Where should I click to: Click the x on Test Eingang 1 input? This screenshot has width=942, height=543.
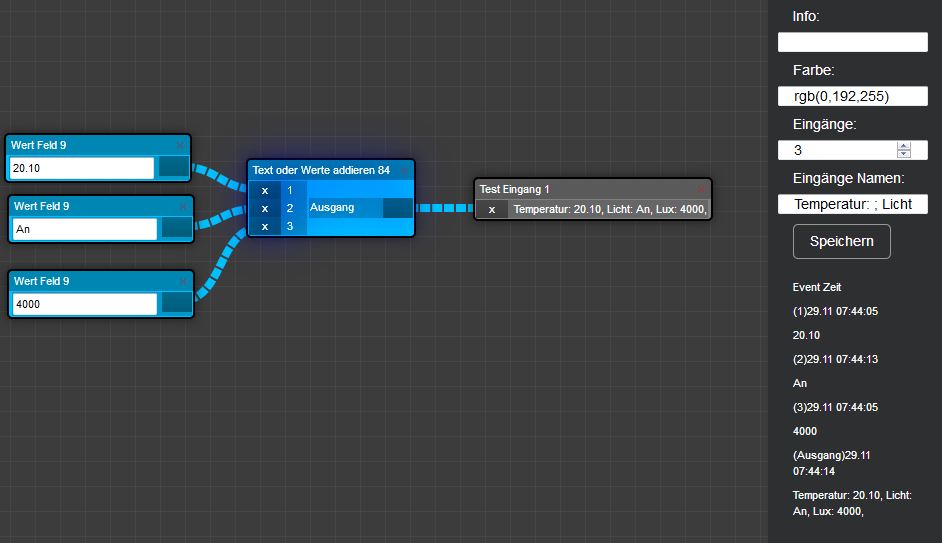click(492, 210)
